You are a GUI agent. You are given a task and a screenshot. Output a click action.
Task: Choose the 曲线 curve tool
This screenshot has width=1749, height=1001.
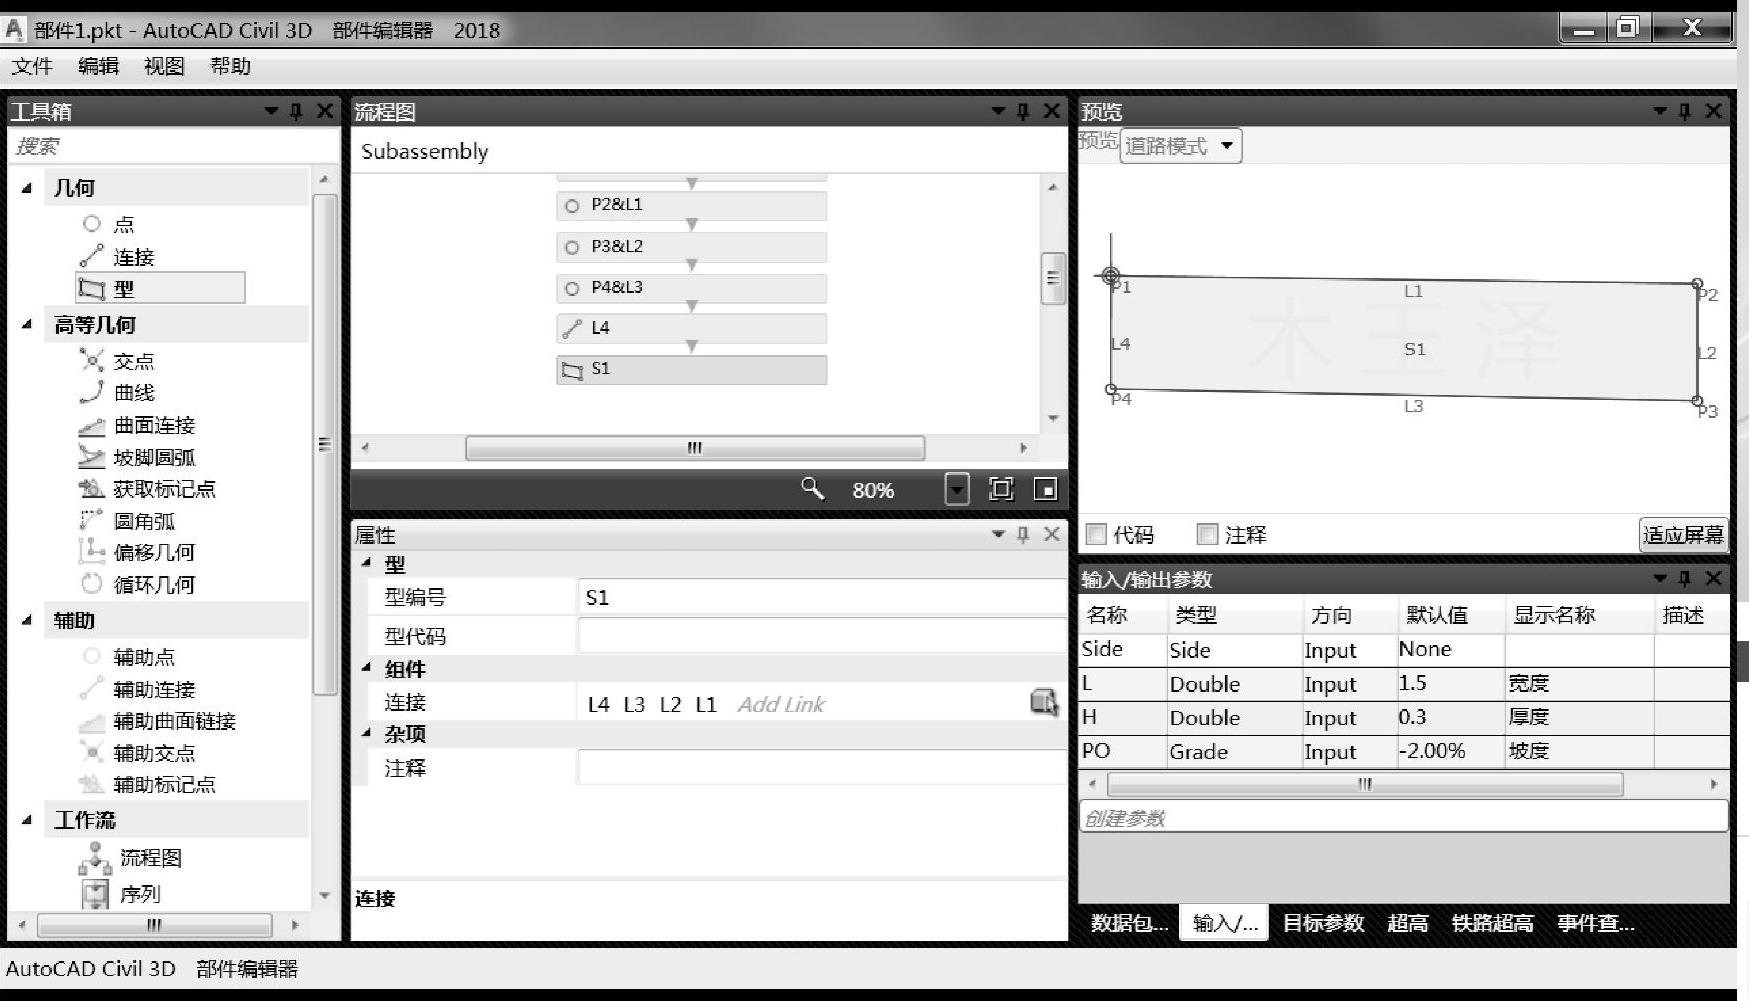tap(118, 392)
